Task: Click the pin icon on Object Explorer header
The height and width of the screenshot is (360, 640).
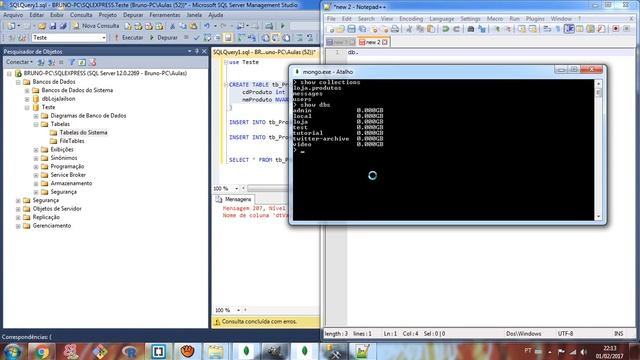Action: coord(197,51)
